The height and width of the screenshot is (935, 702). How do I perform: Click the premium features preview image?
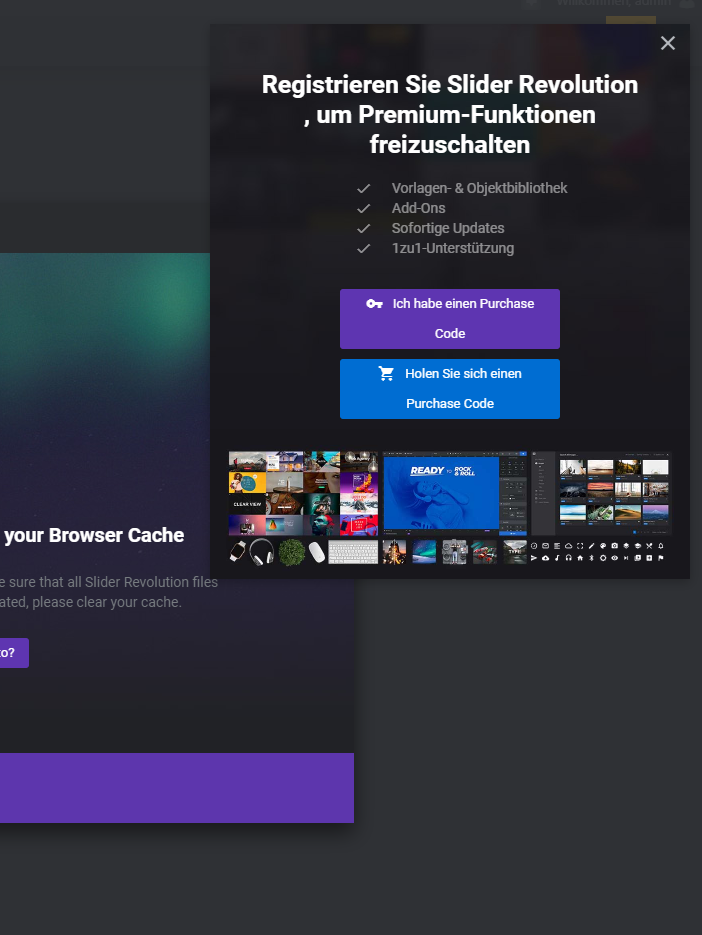coord(450,508)
